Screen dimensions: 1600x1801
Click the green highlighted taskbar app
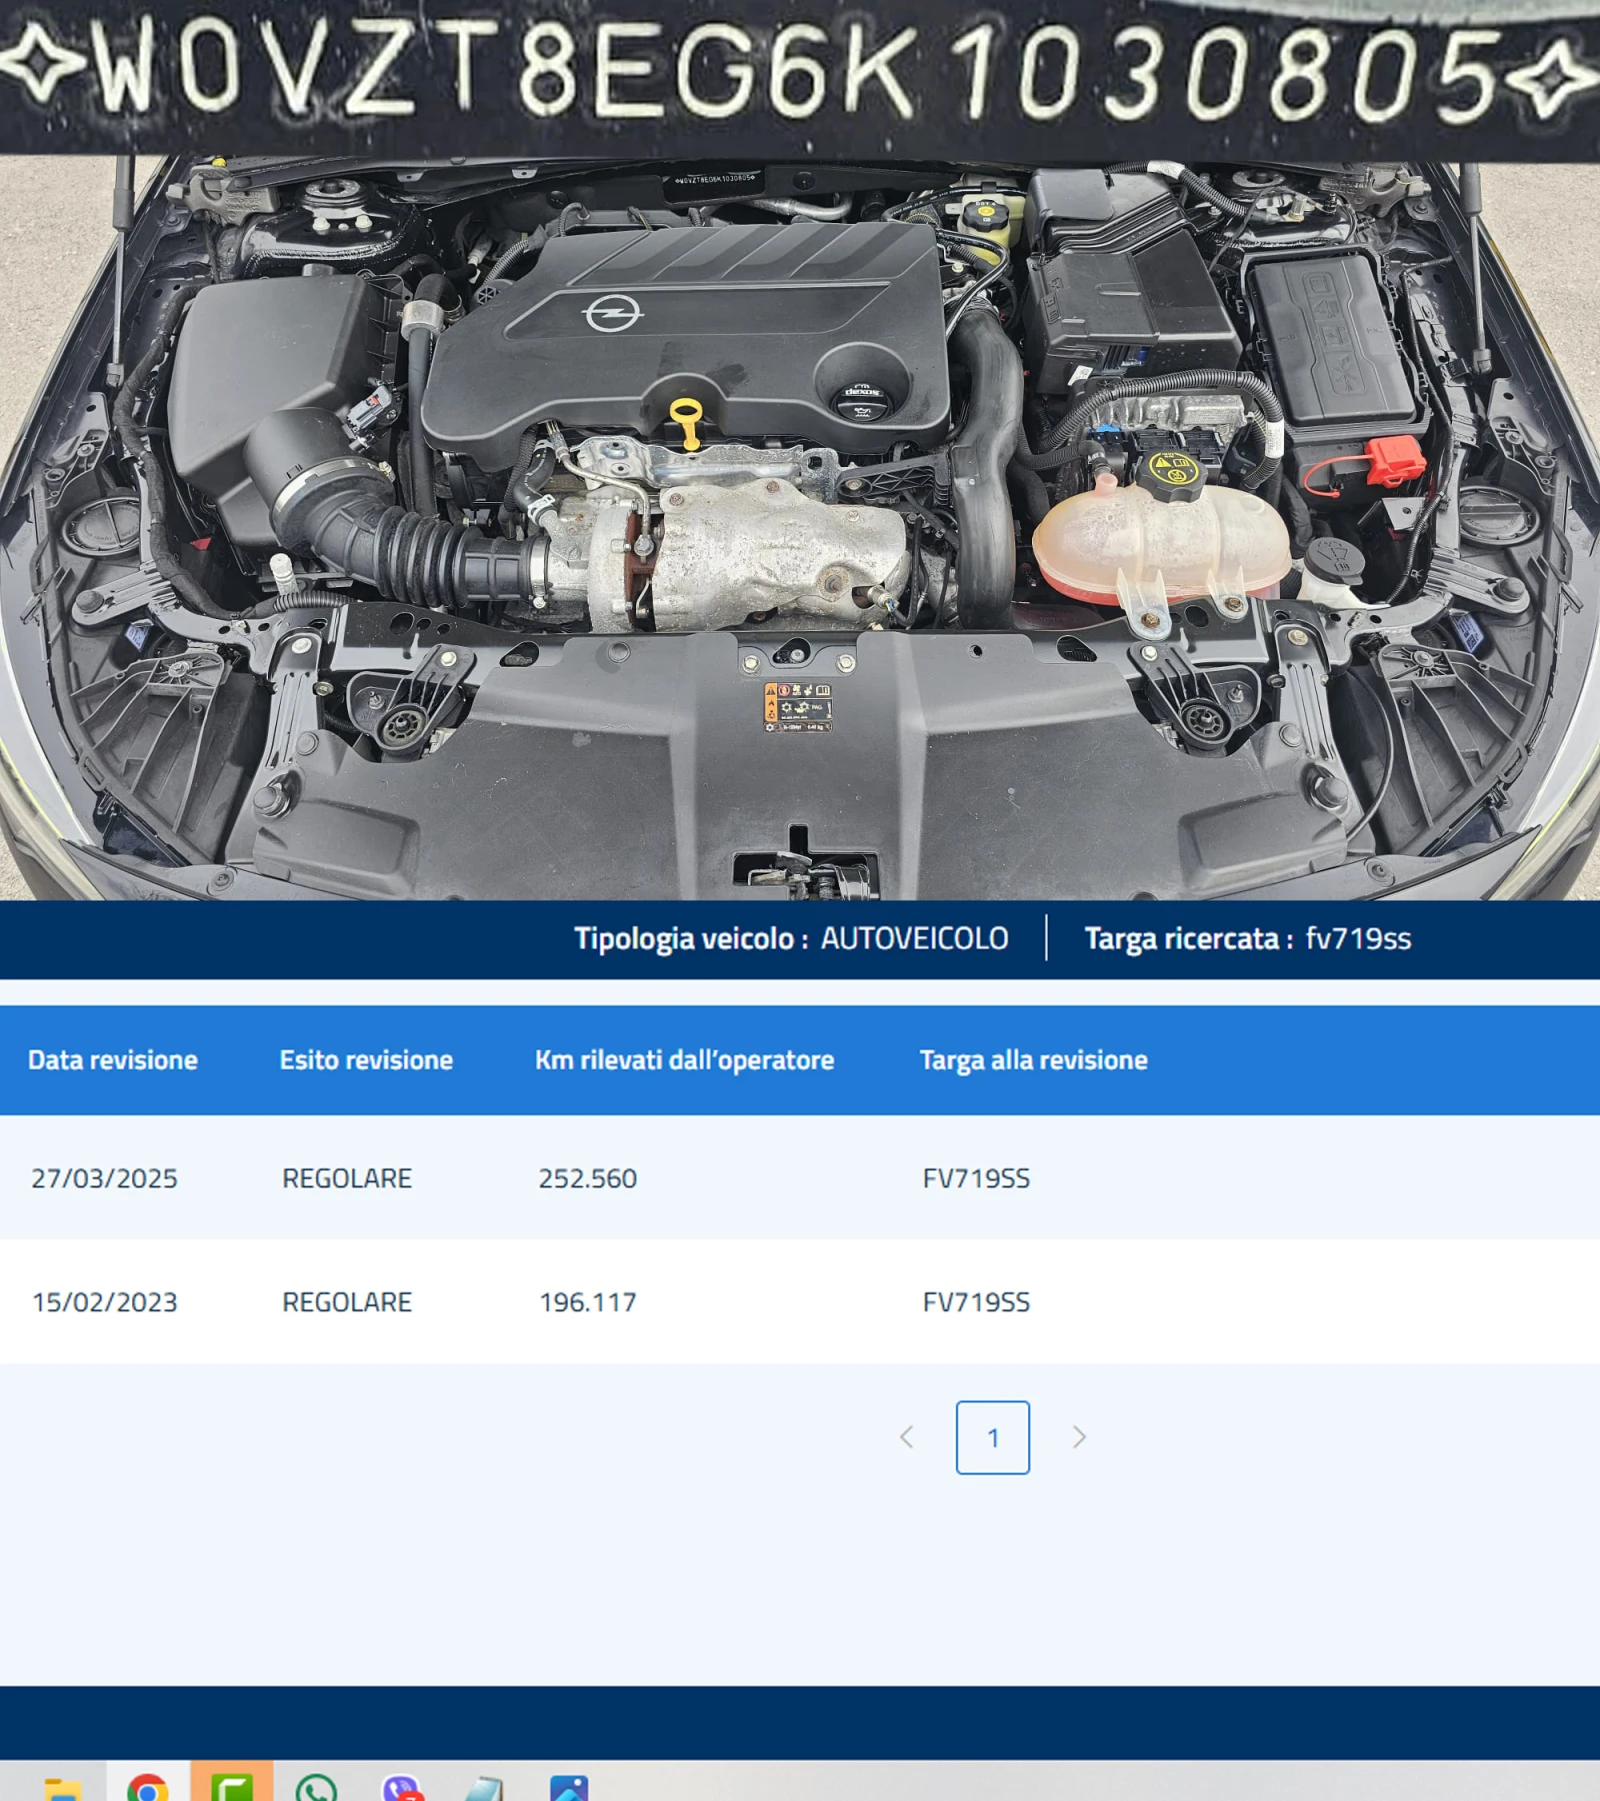pyautogui.click(x=232, y=1786)
